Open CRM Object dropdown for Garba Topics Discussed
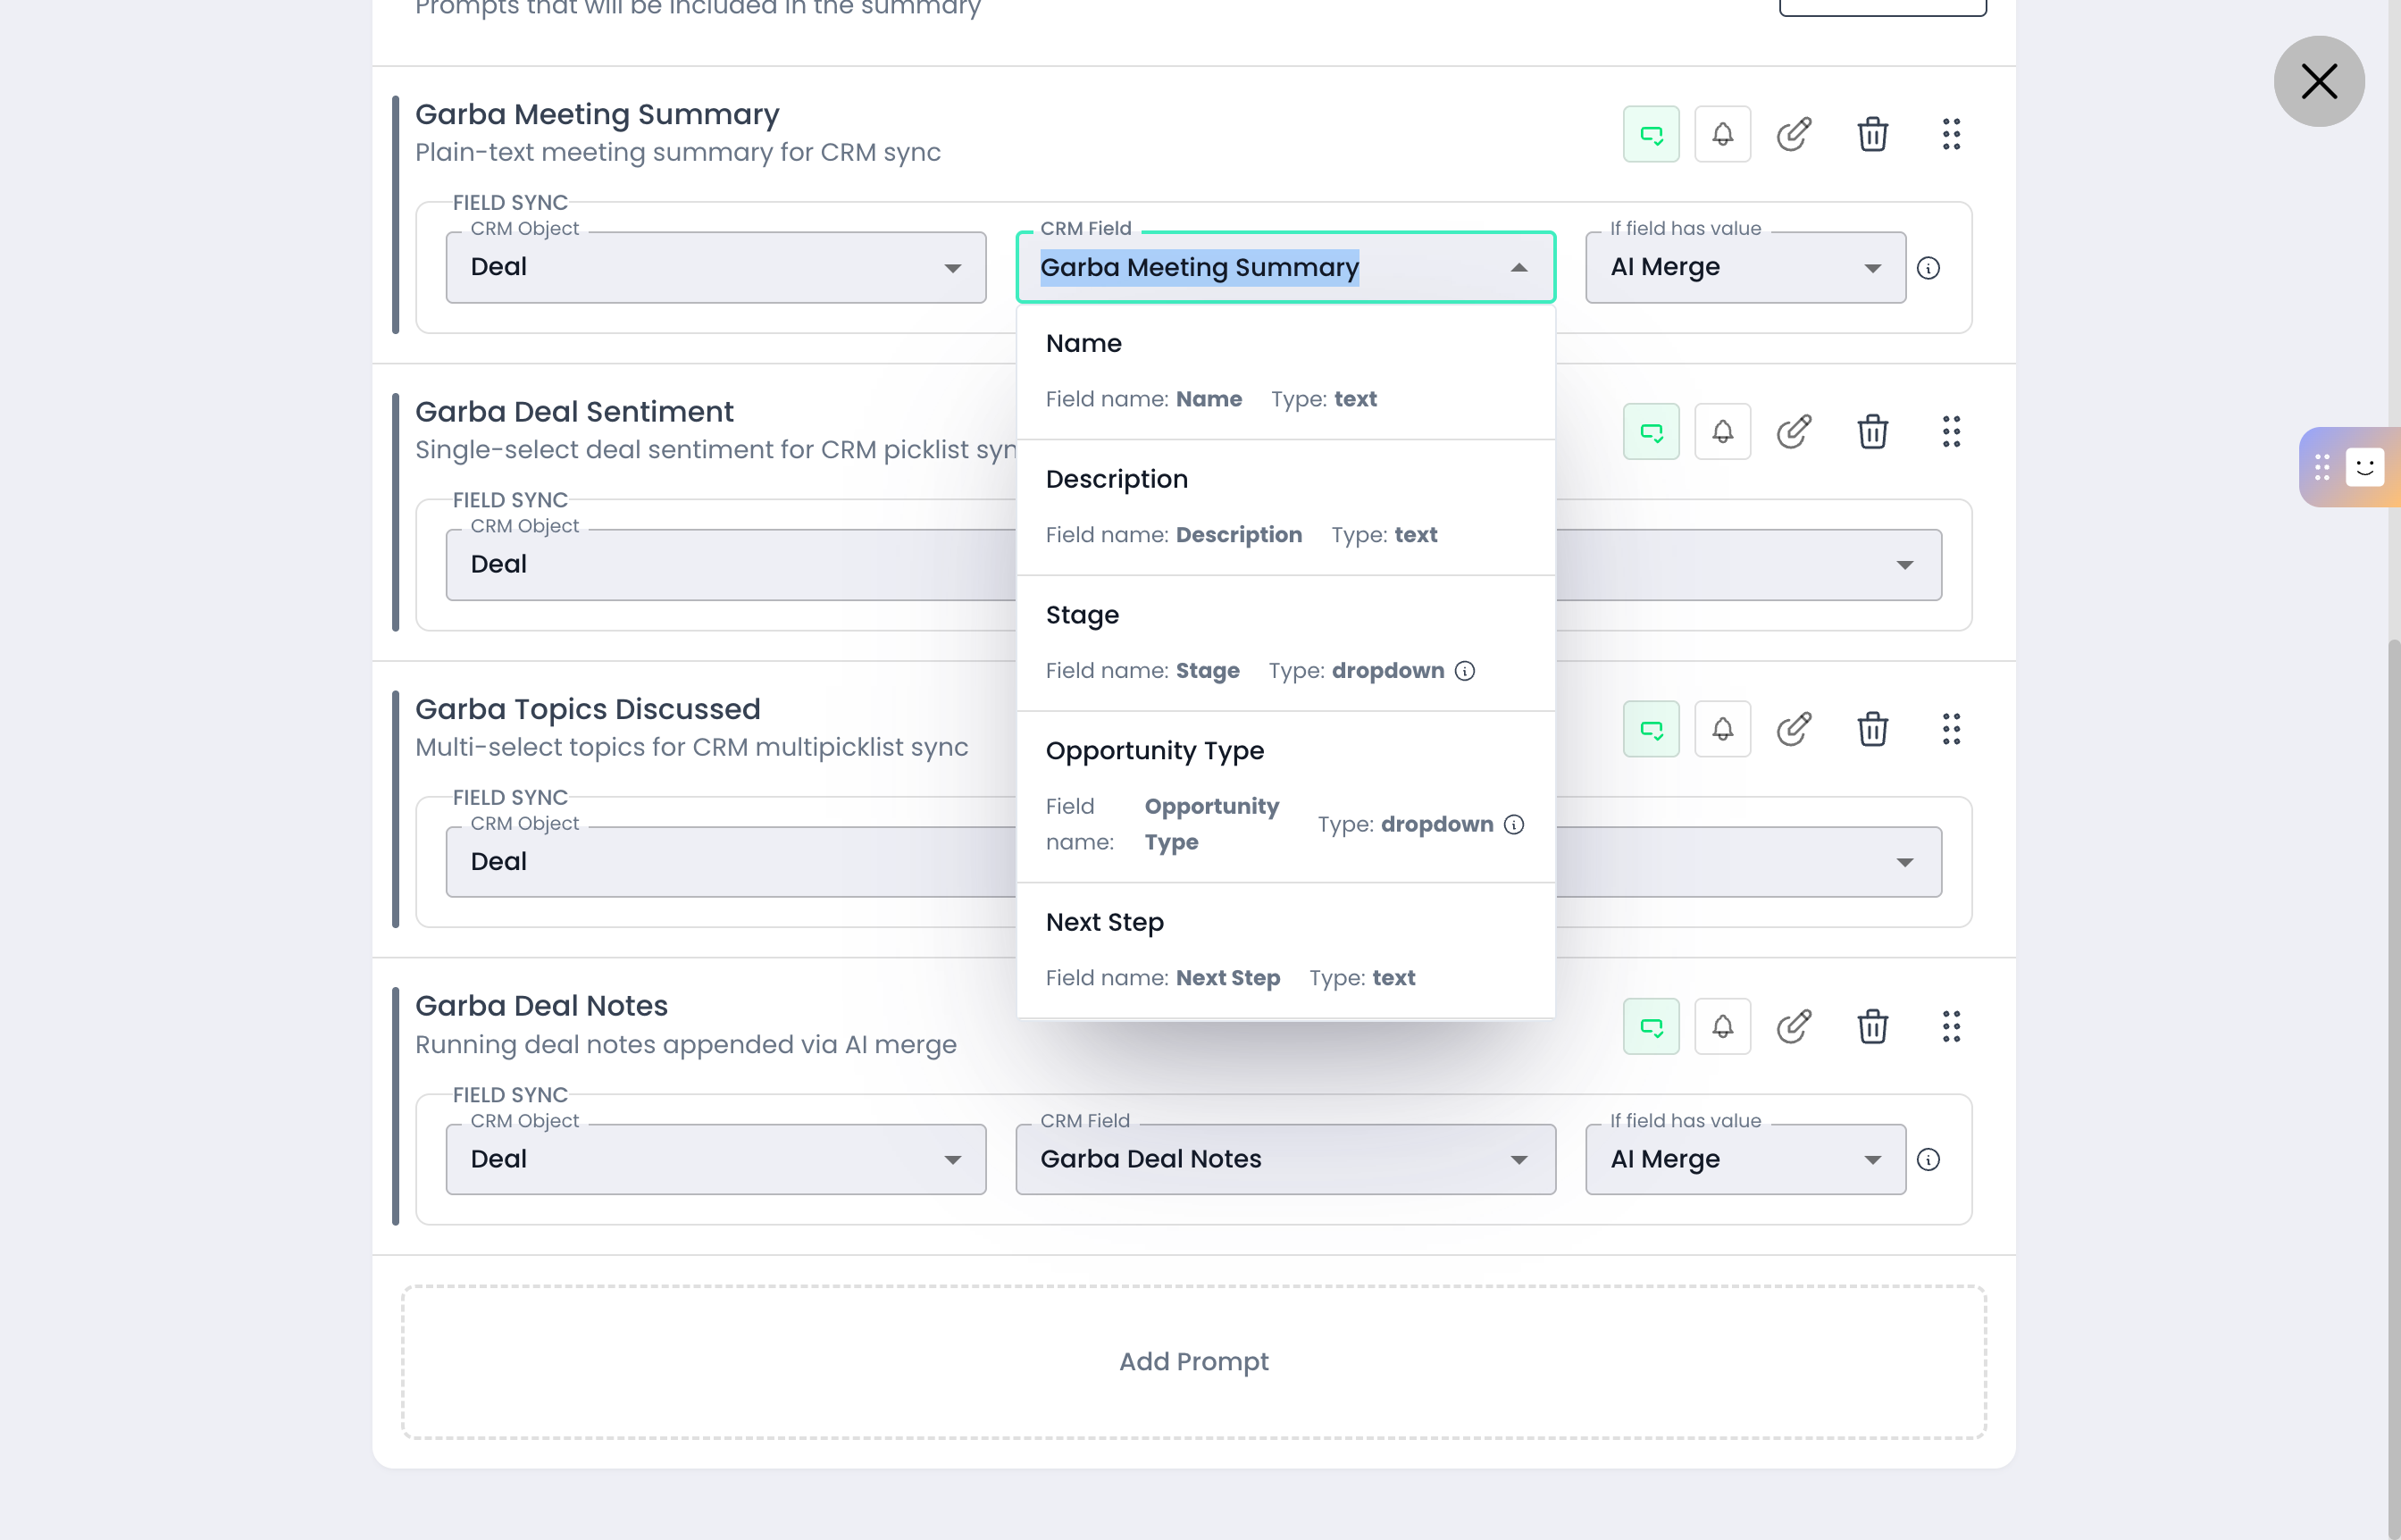Screen dimensions: 2401x1540 pyautogui.click(x=730, y=862)
